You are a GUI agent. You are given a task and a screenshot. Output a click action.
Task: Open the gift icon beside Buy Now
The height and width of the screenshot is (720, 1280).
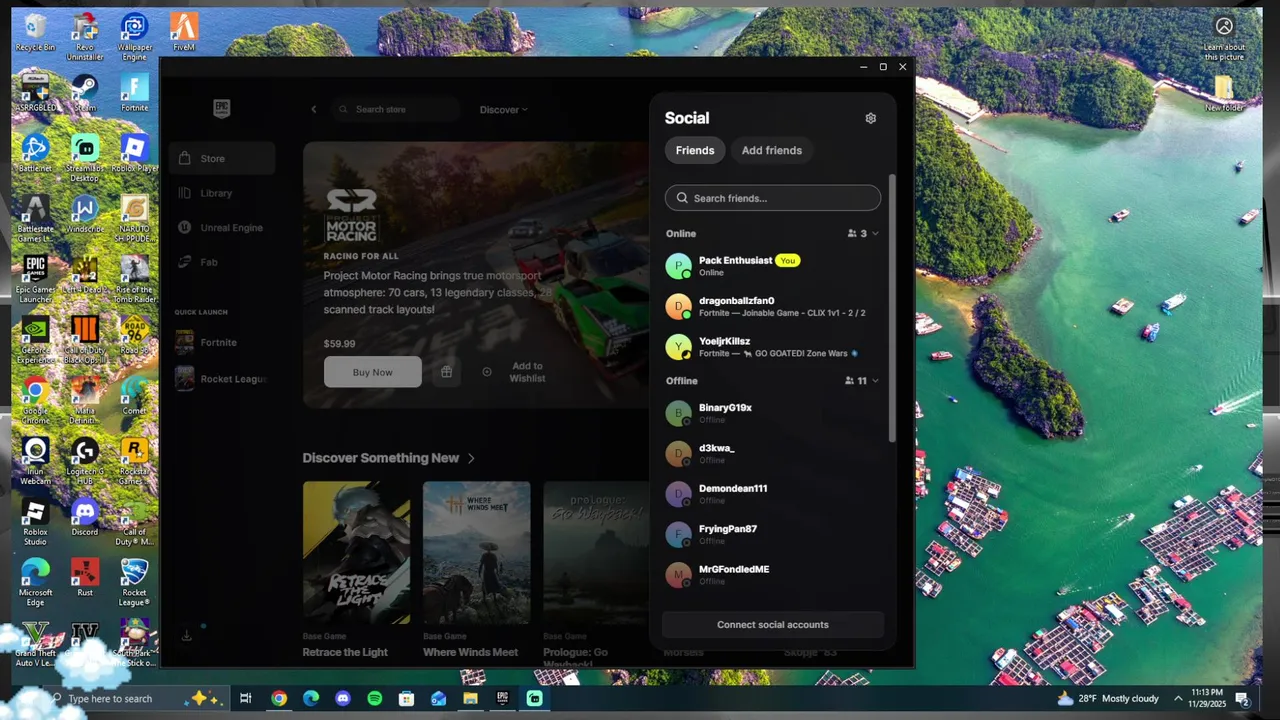446,372
